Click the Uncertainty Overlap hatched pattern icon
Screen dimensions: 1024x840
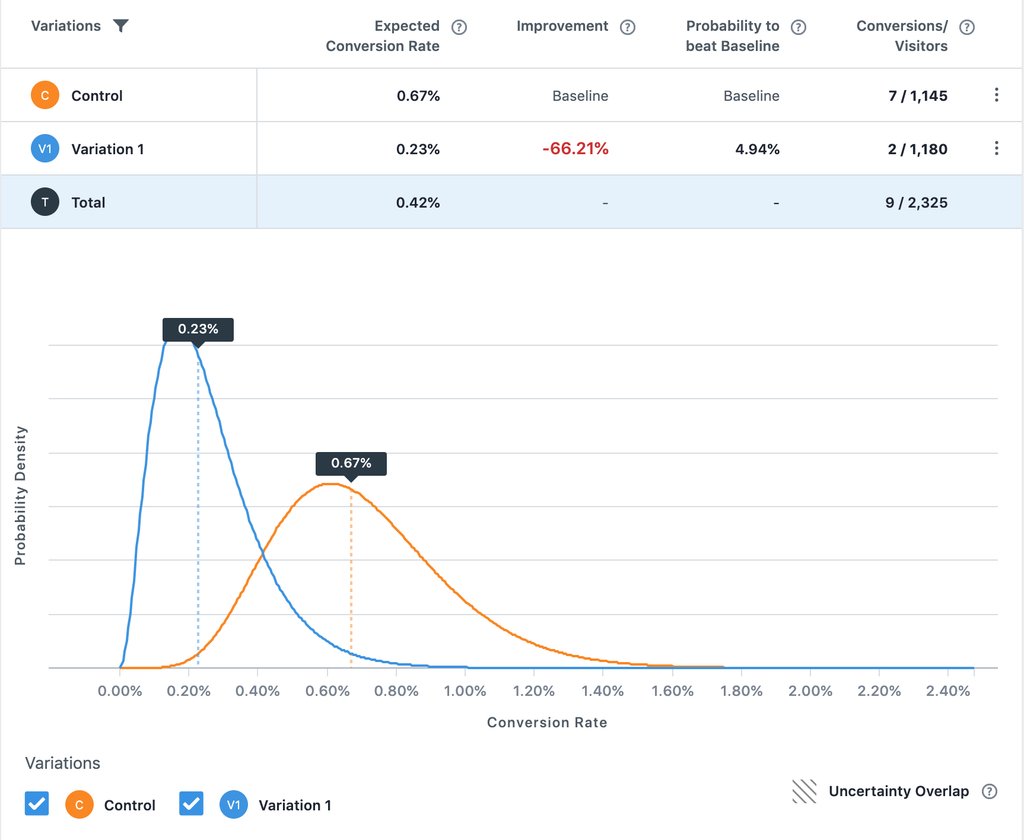tap(803, 791)
